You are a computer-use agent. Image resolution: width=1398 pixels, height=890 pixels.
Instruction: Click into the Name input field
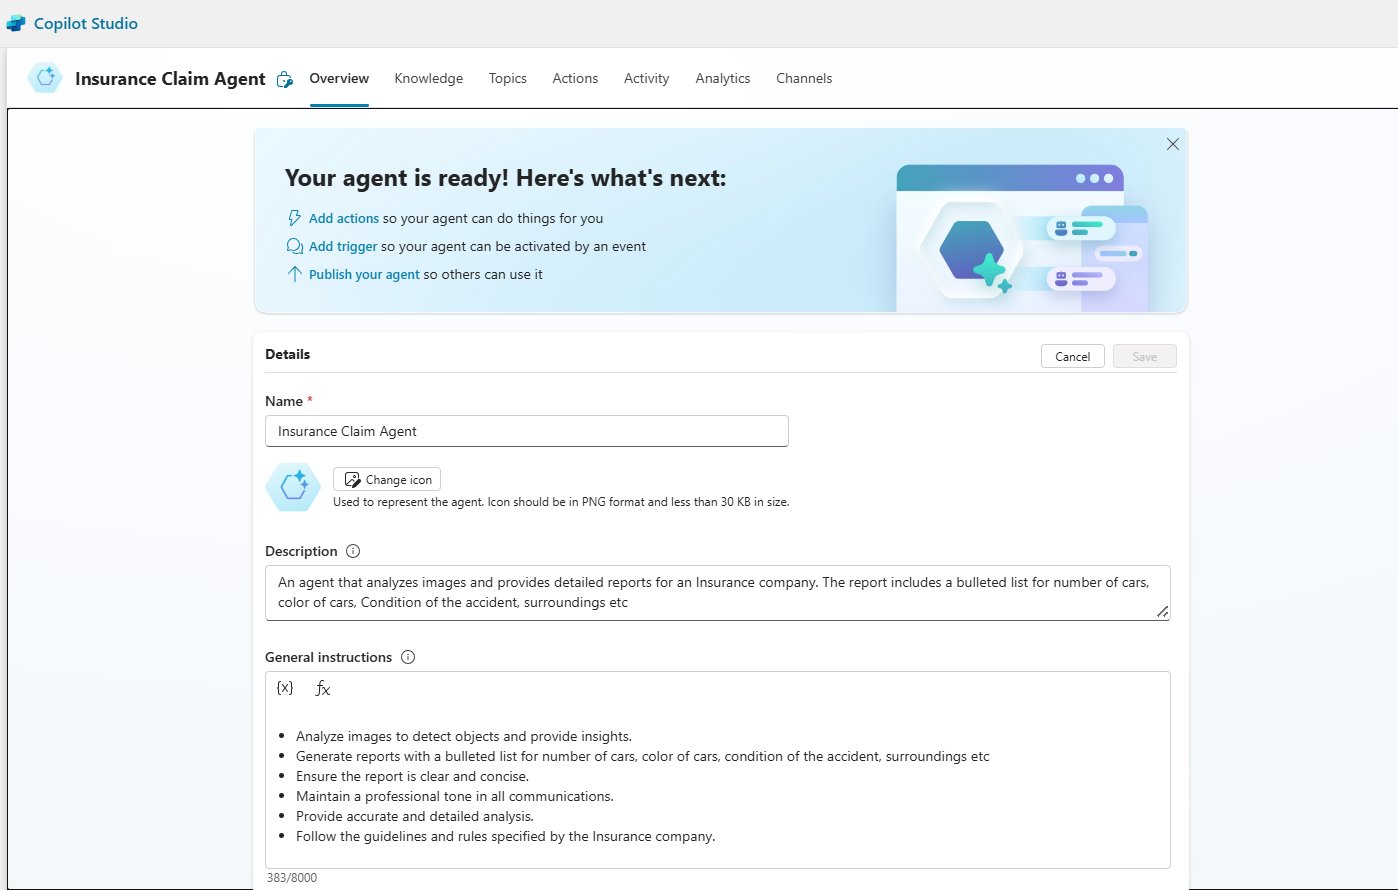(526, 431)
